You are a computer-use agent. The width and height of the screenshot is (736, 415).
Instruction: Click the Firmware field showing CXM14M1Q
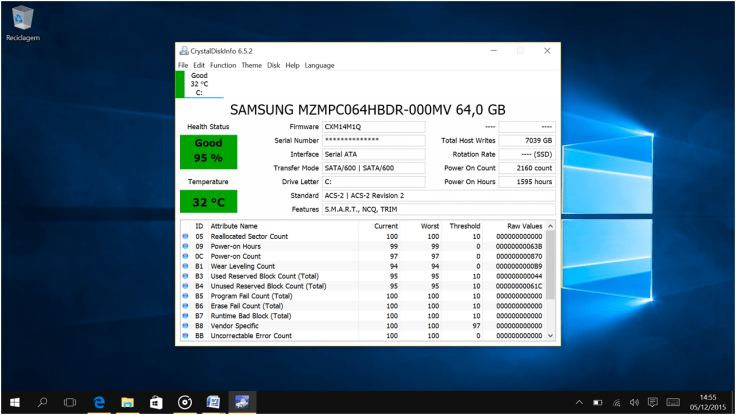372,127
